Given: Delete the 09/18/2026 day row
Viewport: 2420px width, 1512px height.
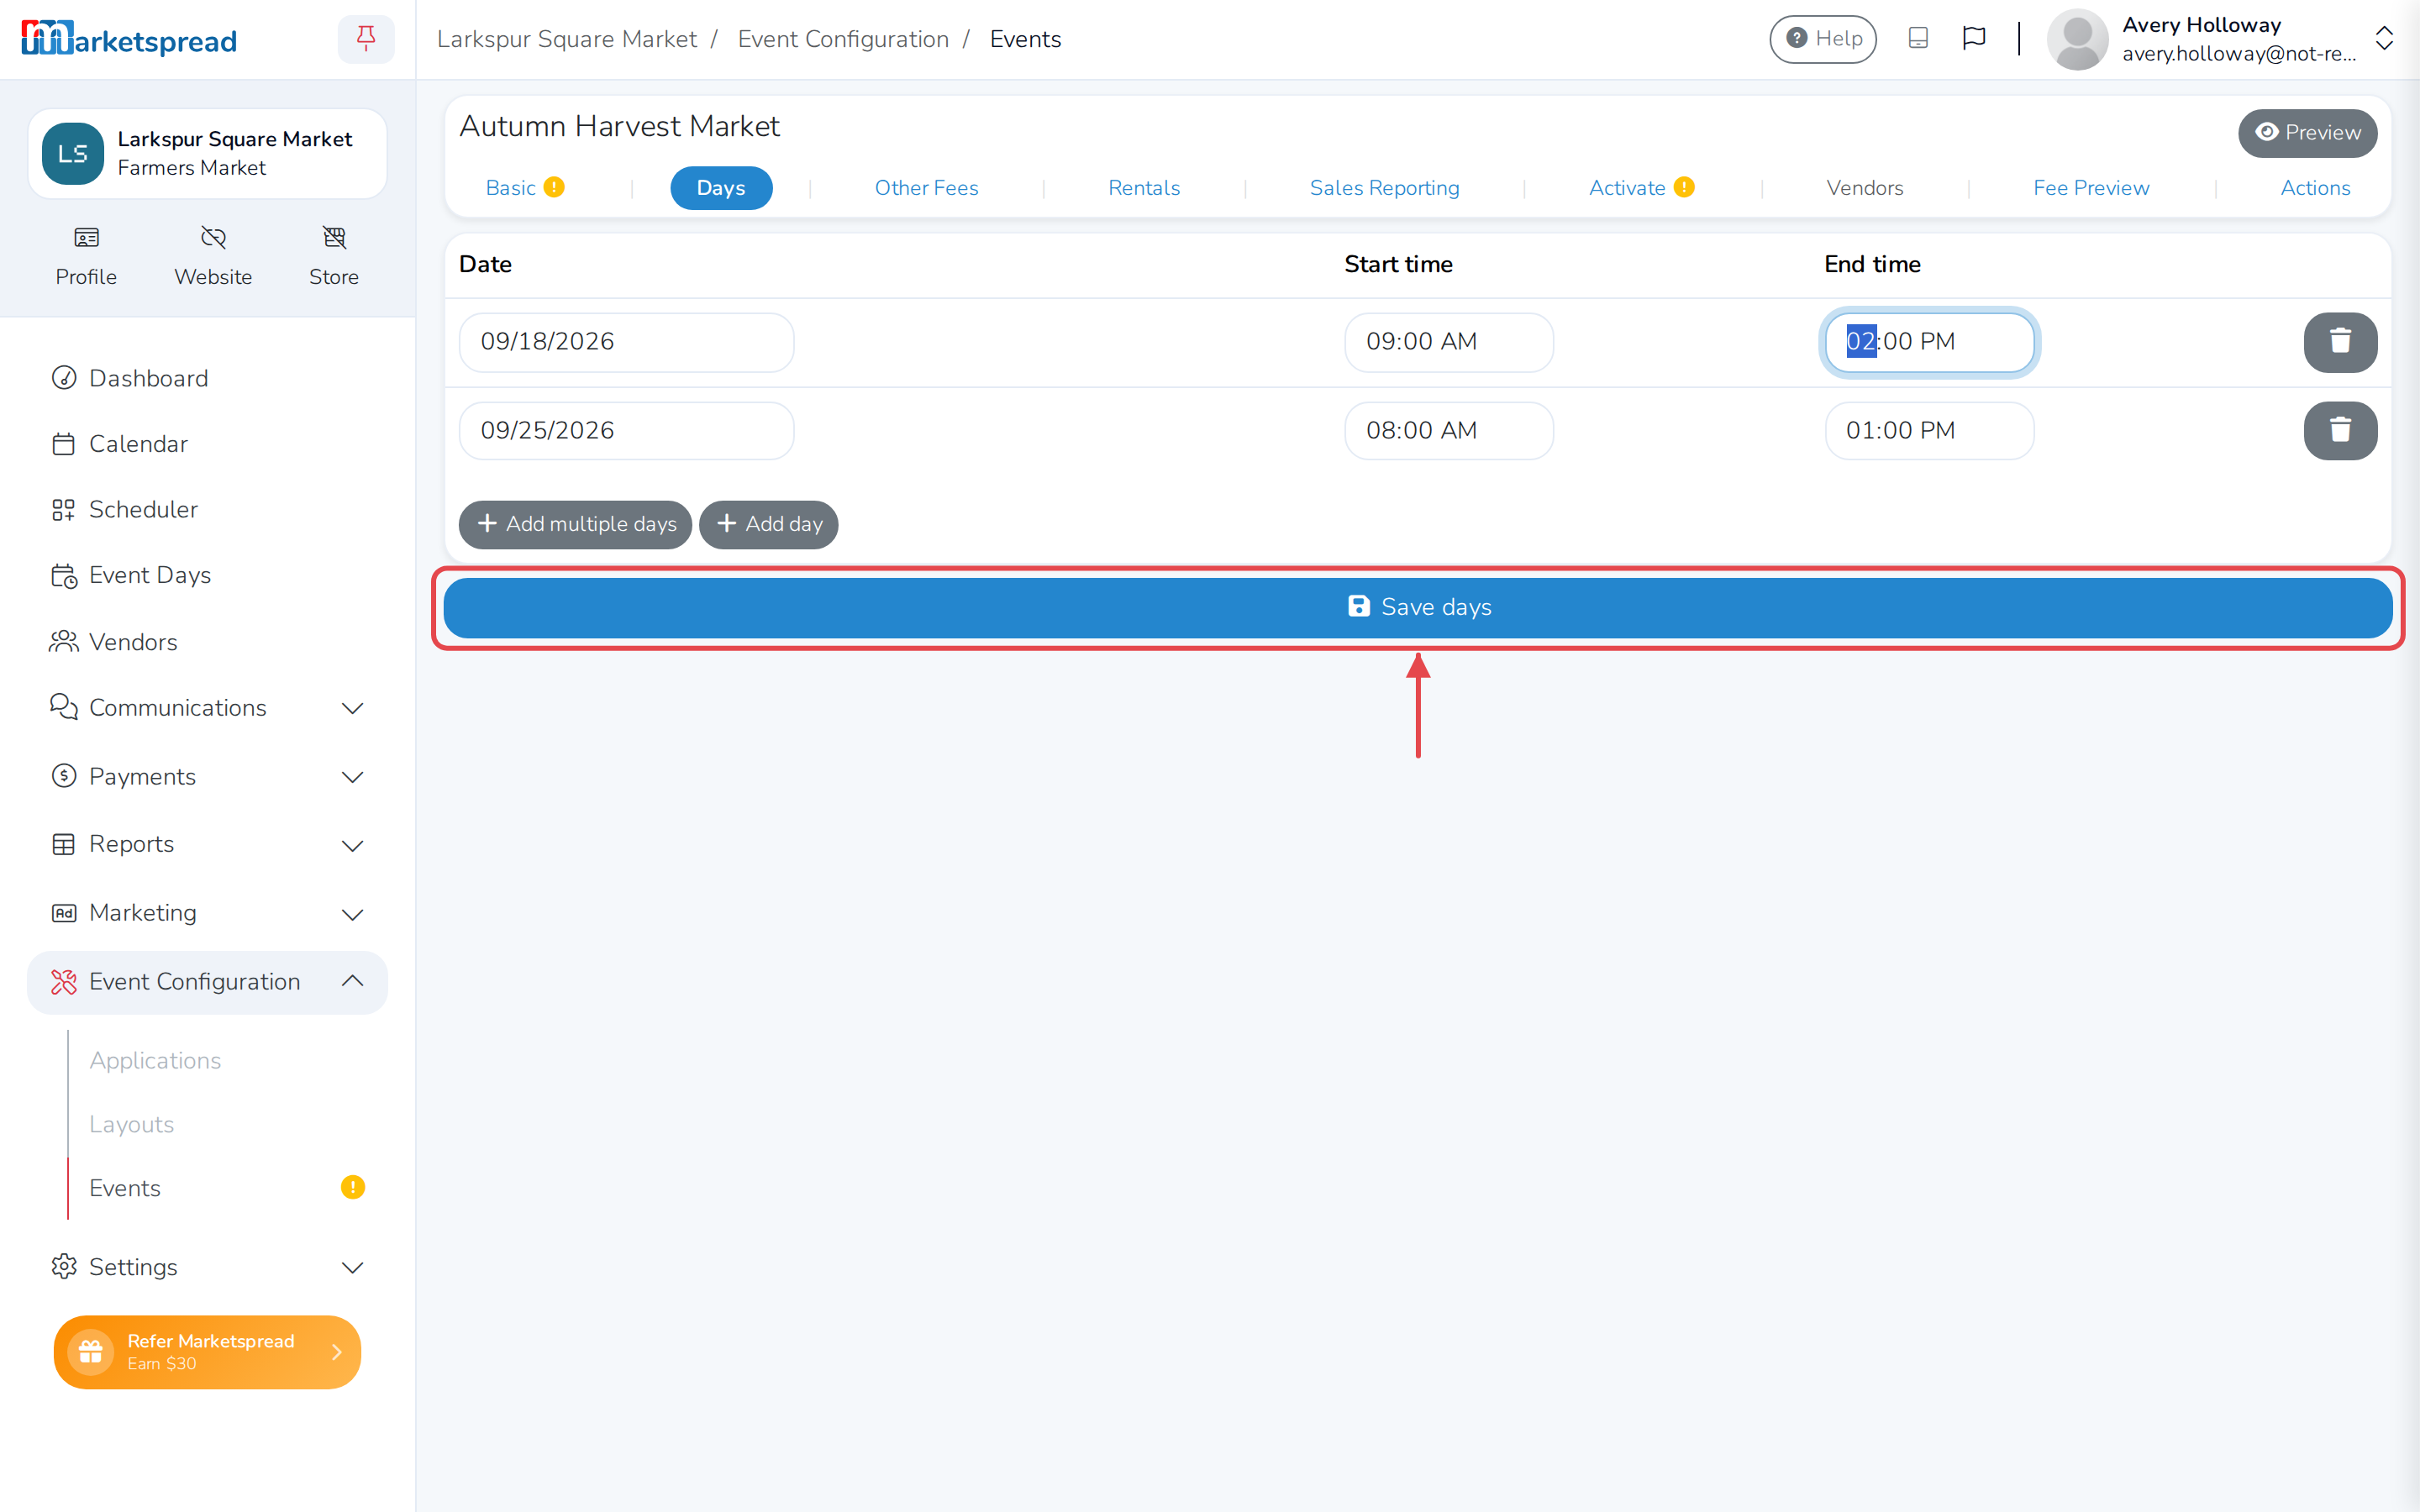Looking at the screenshot, I should (x=2340, y=342).
